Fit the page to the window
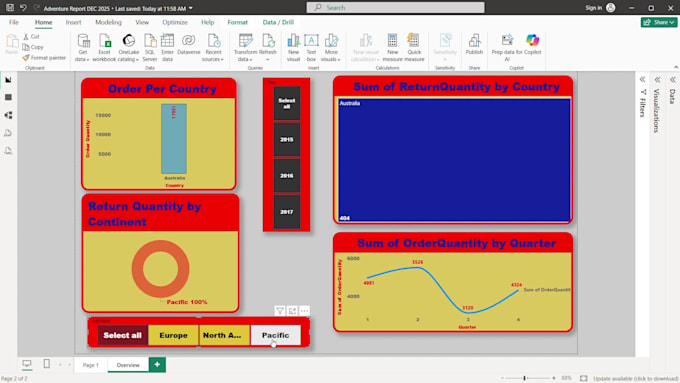 [584, 378]
